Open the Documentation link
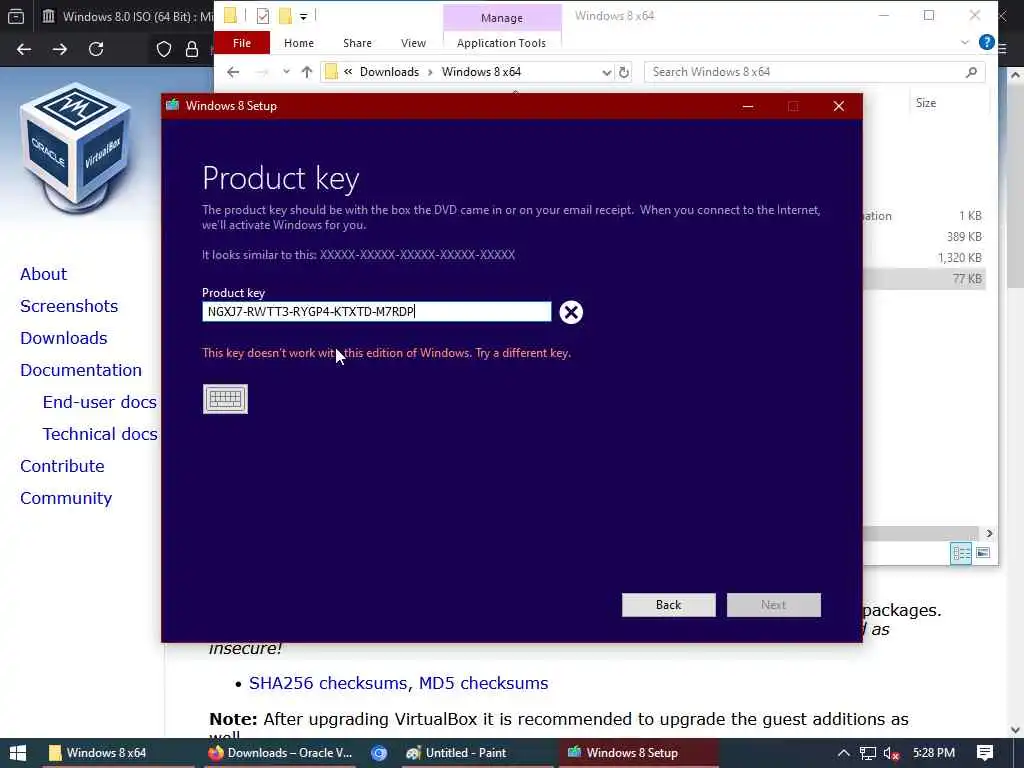The image size is (1024, 768). [x=81, y=370]
